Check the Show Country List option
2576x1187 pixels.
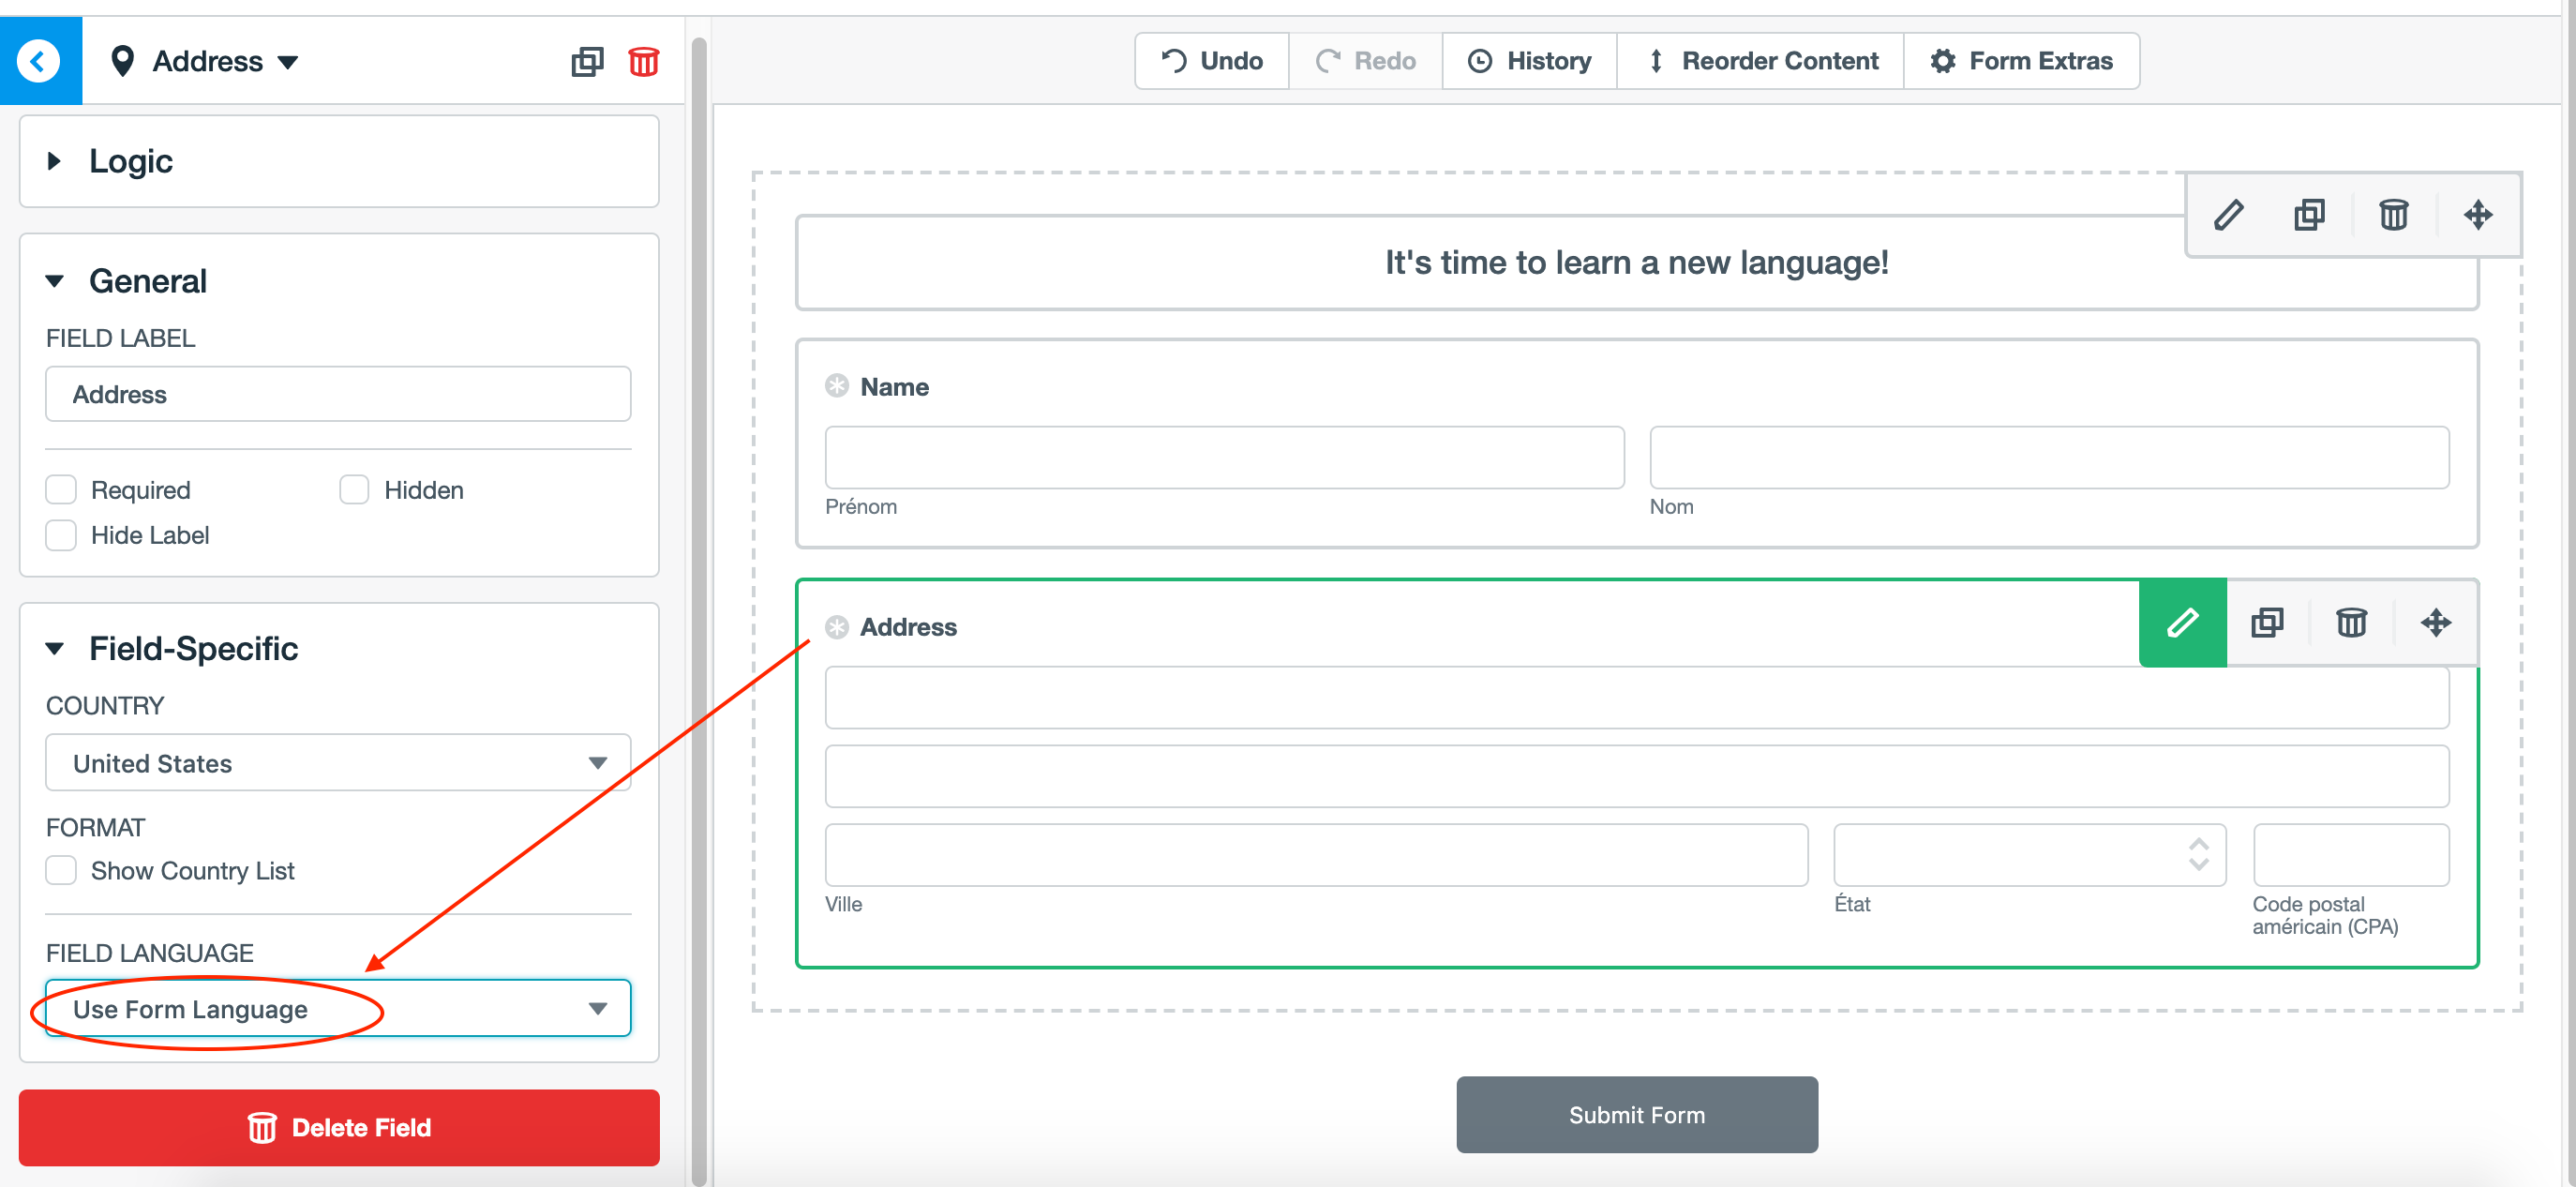[x=62, y=871]
